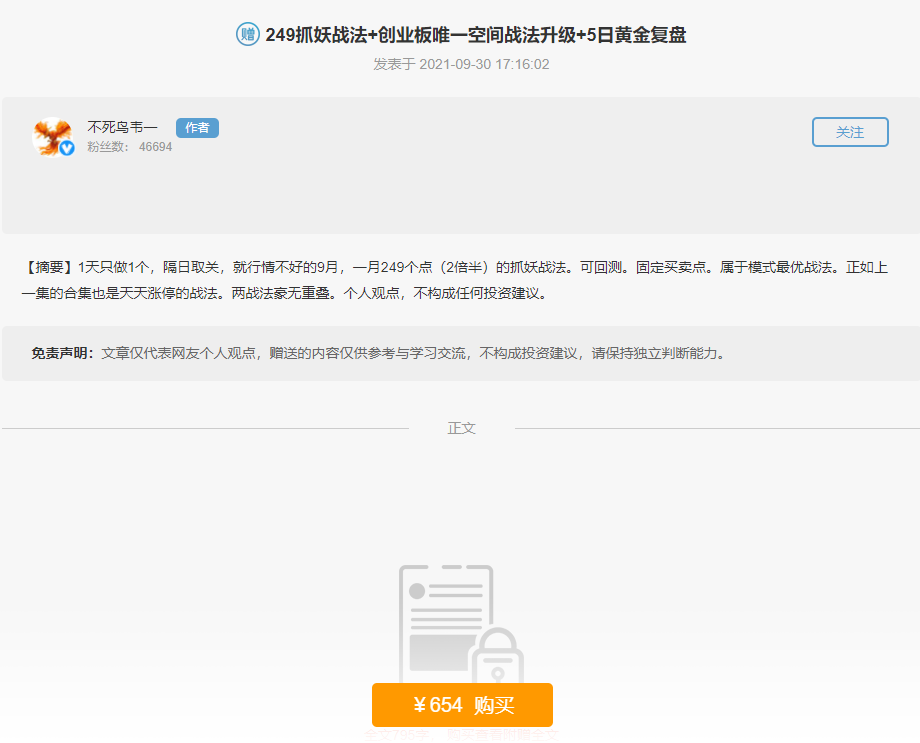Viewport: 920px width, 743px height.
Task: Click the gift (赠) icon beside the title
Action: 247,35
